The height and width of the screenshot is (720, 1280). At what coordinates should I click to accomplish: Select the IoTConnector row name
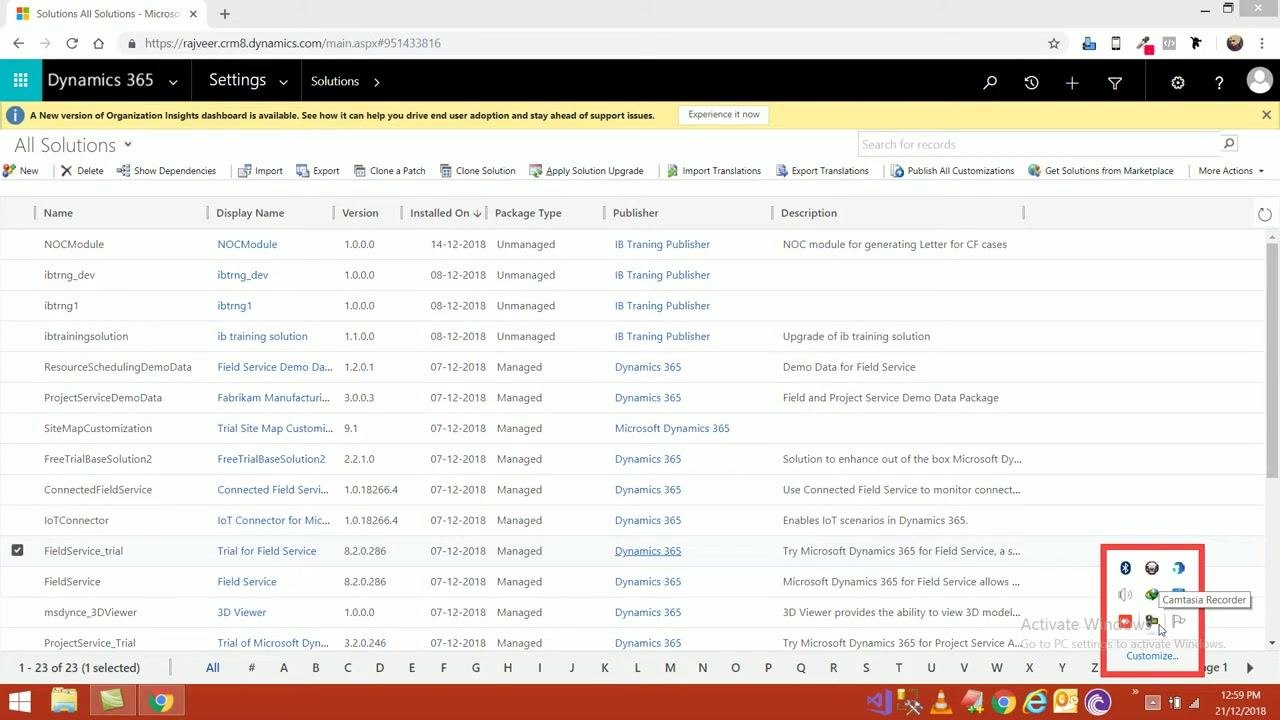[76, 521]
